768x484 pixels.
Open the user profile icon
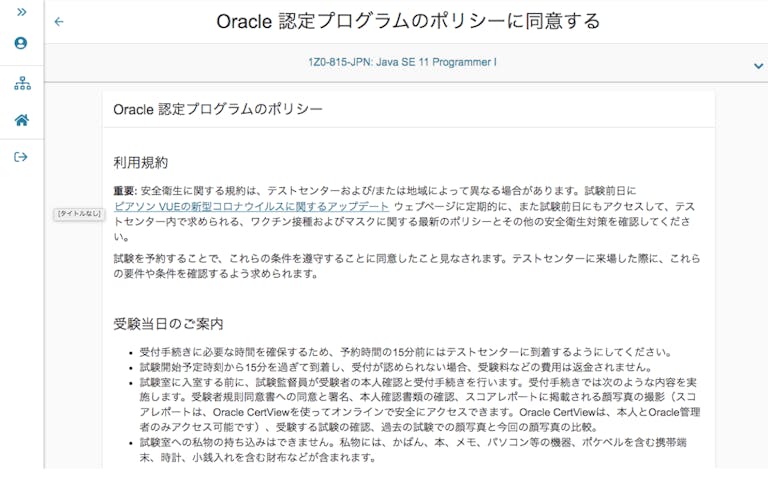21,43
